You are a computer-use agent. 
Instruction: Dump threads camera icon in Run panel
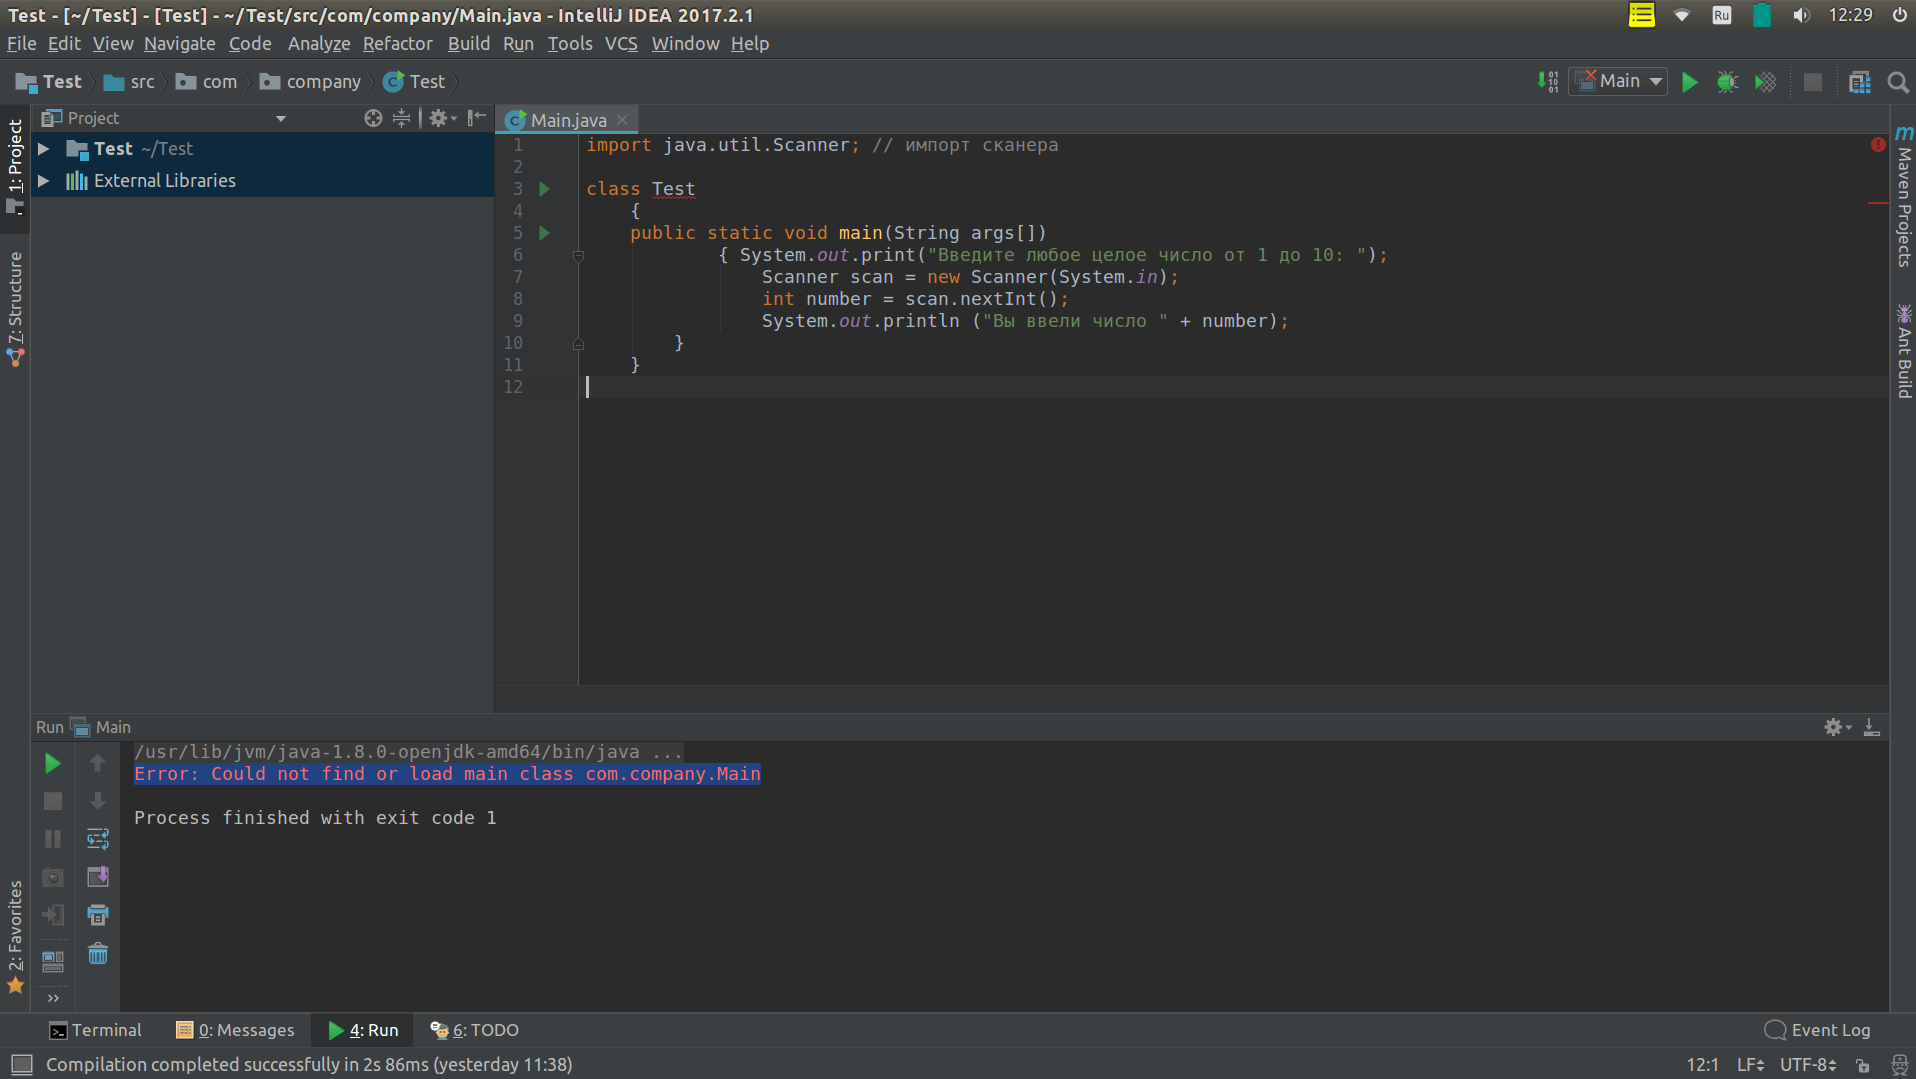53,877
